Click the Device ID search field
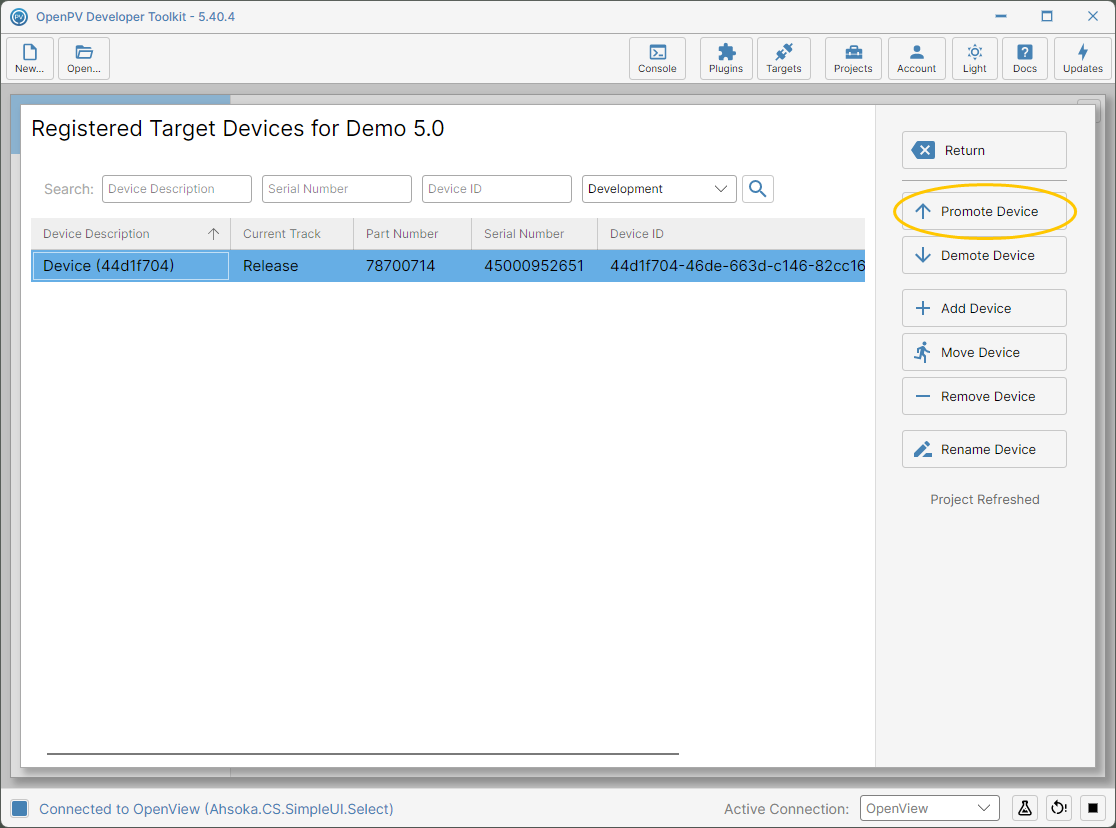Image resolution: width=1116 pixels, height=828 pixels. [x=497, y=189]
